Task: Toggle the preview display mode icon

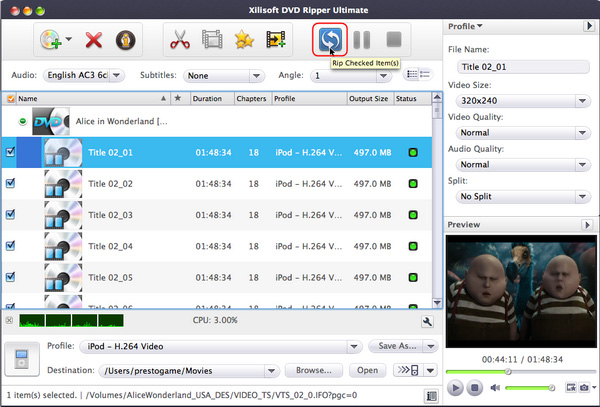Action: [571, 388]
